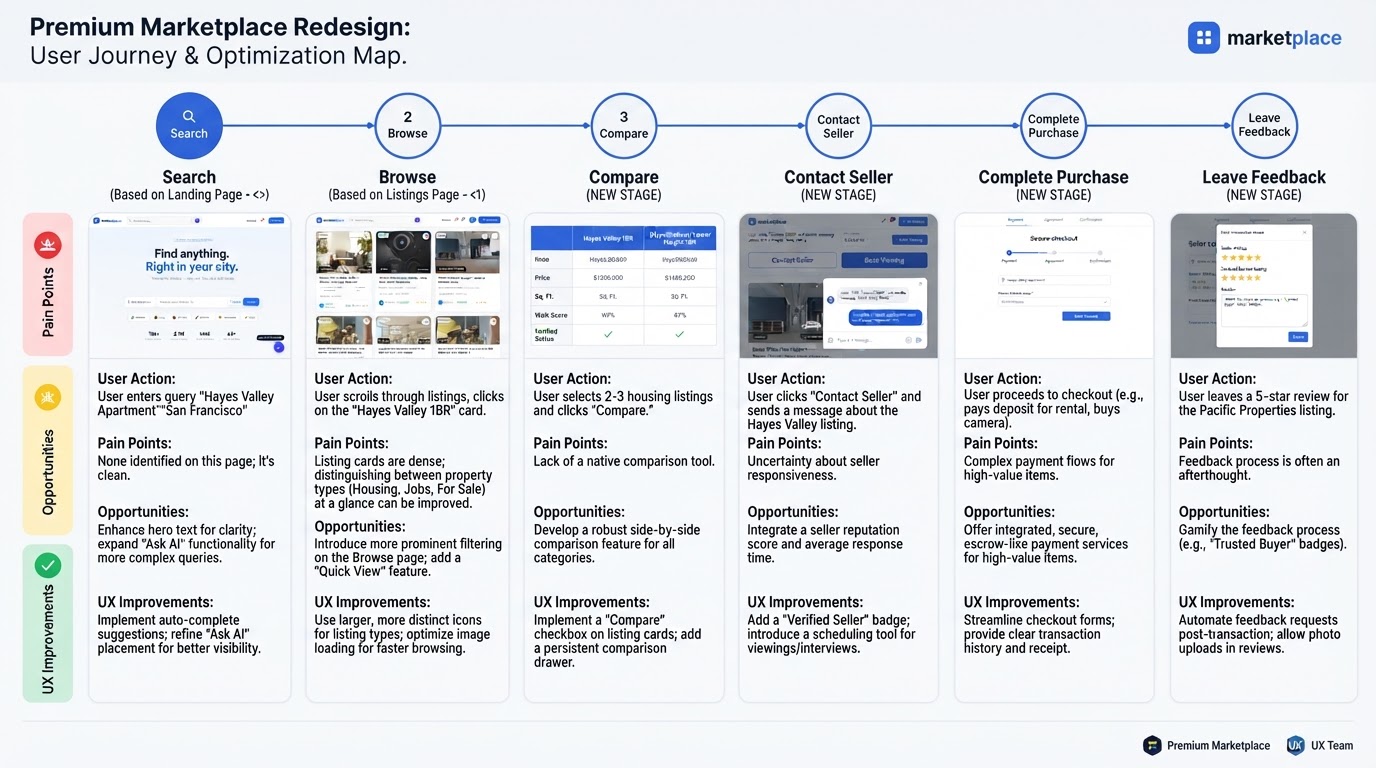
Task: Select the Pain Points side label
Action: 48,301
